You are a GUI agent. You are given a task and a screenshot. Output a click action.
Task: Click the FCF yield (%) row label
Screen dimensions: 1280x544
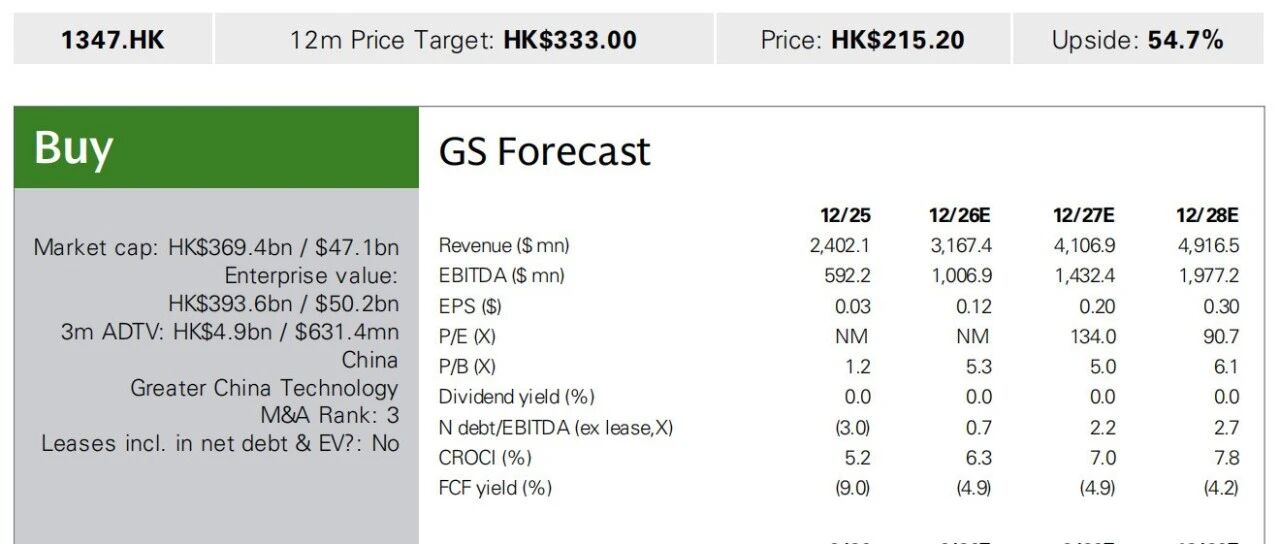tap(495, 488)
